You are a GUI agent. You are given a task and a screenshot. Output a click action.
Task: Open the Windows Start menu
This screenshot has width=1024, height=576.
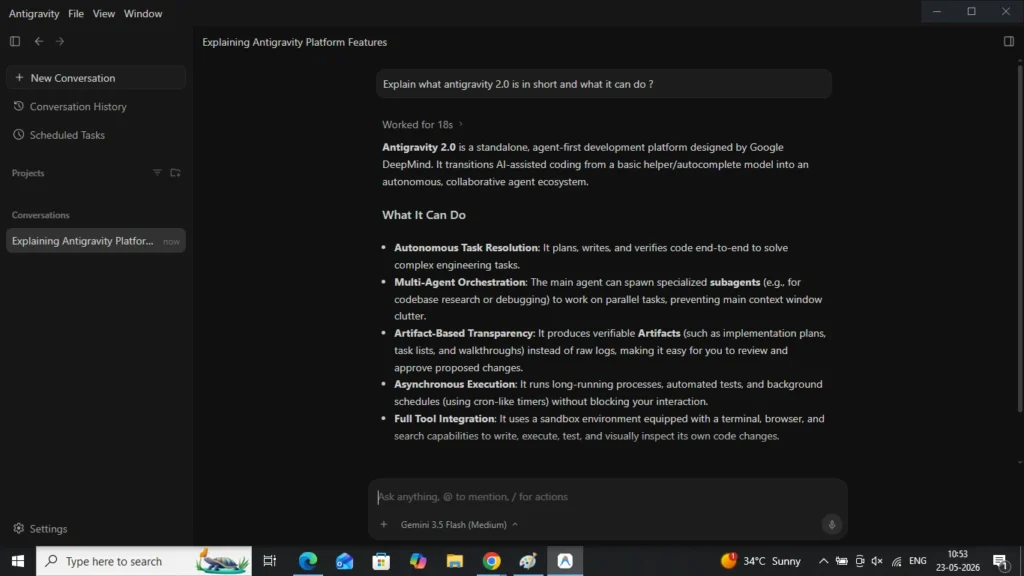point(18,561)
